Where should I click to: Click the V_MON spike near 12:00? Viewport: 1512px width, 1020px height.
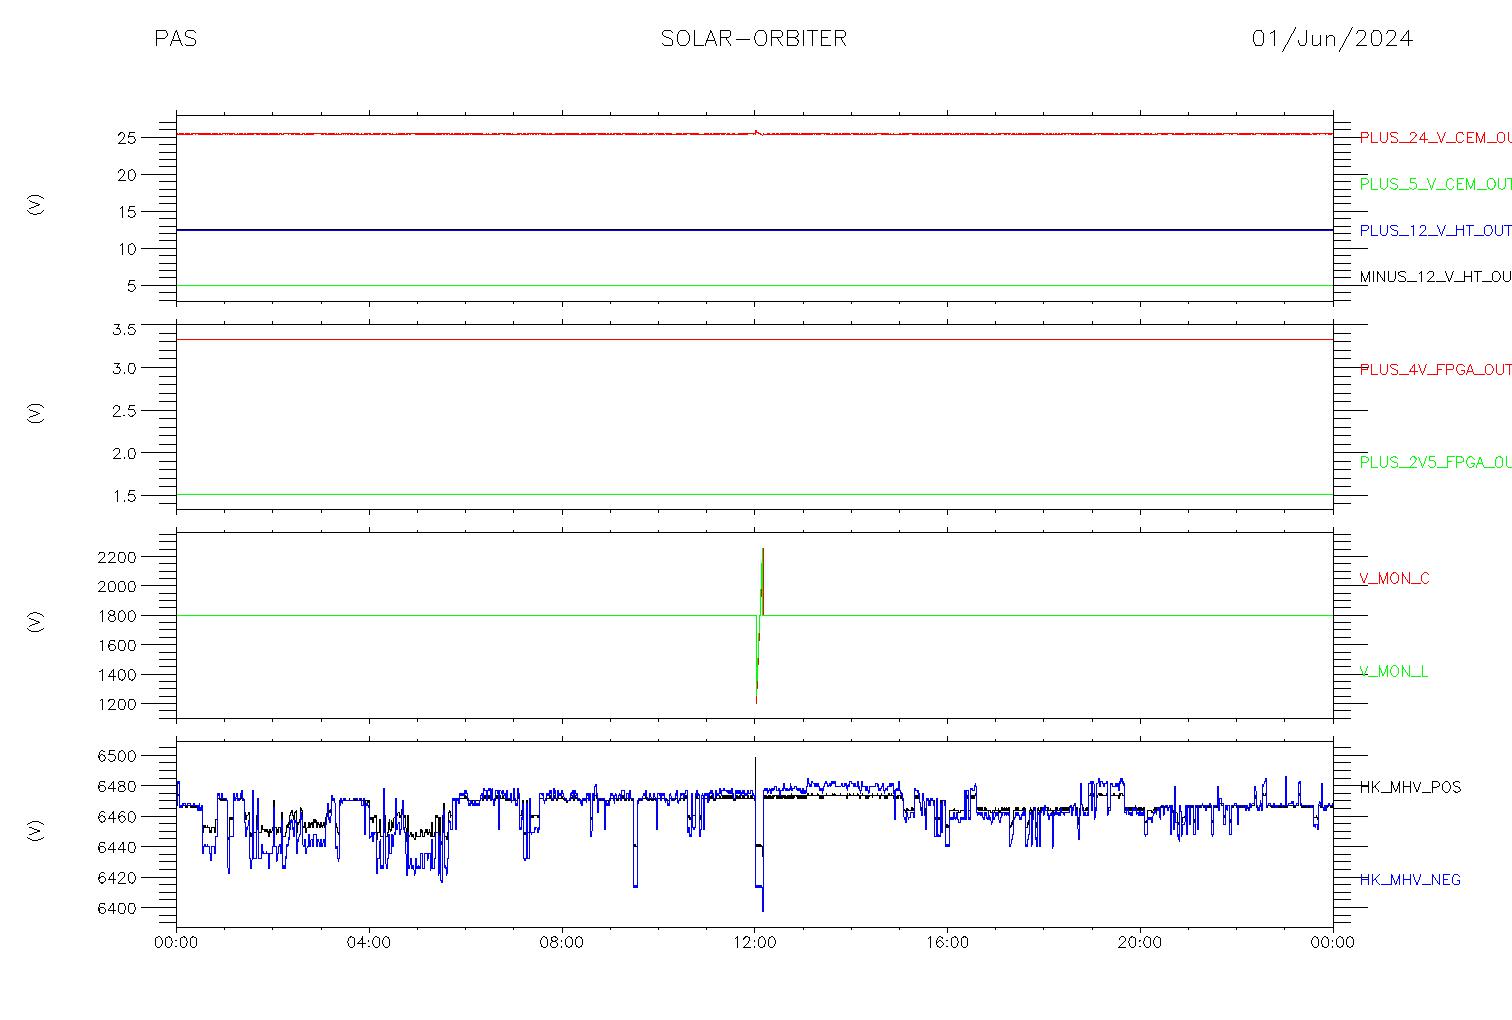760,625
